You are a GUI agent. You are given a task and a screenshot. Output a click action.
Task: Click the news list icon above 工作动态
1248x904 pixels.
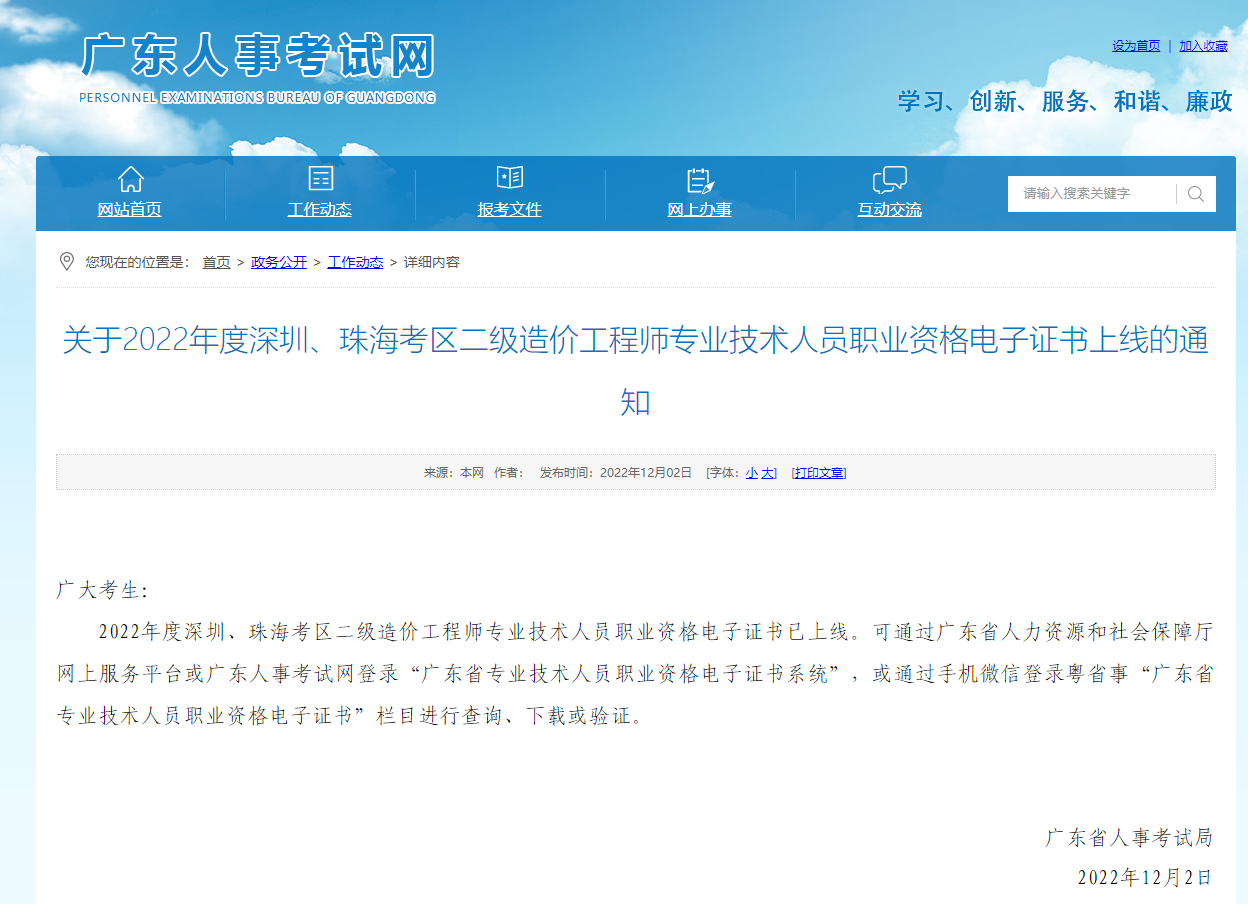click(x=320, y=179)
